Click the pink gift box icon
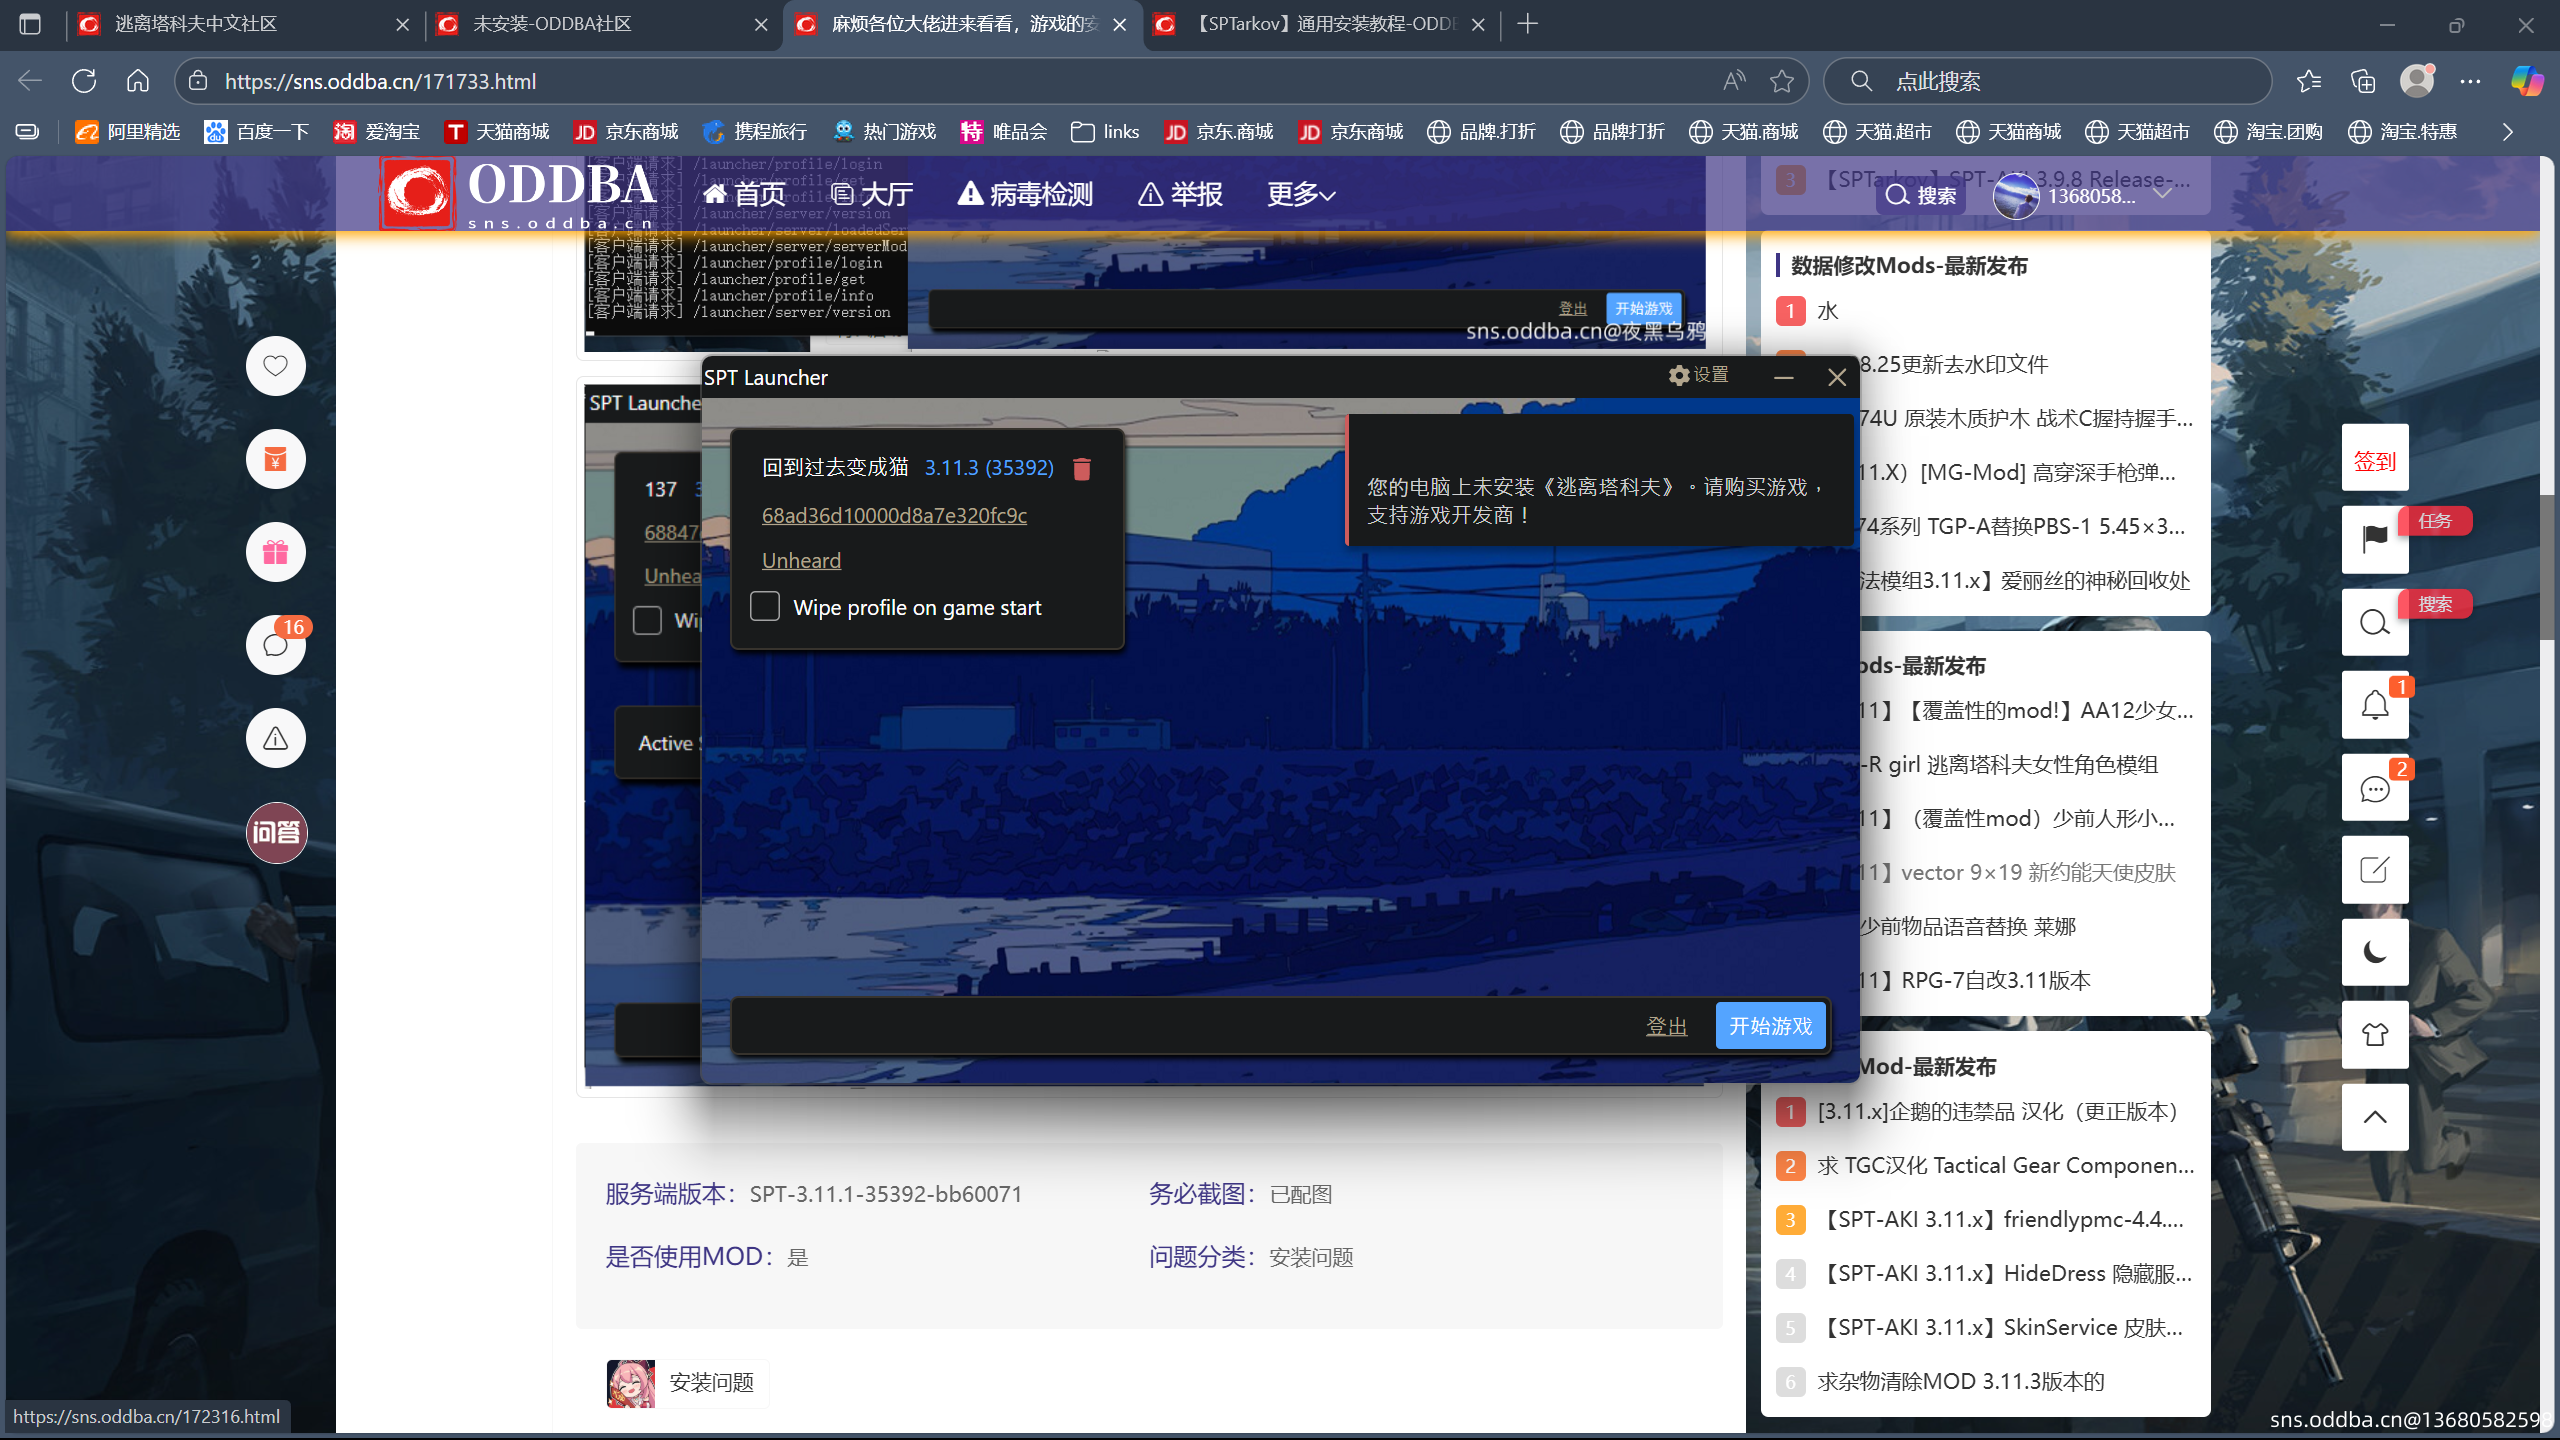 [275, 552]
